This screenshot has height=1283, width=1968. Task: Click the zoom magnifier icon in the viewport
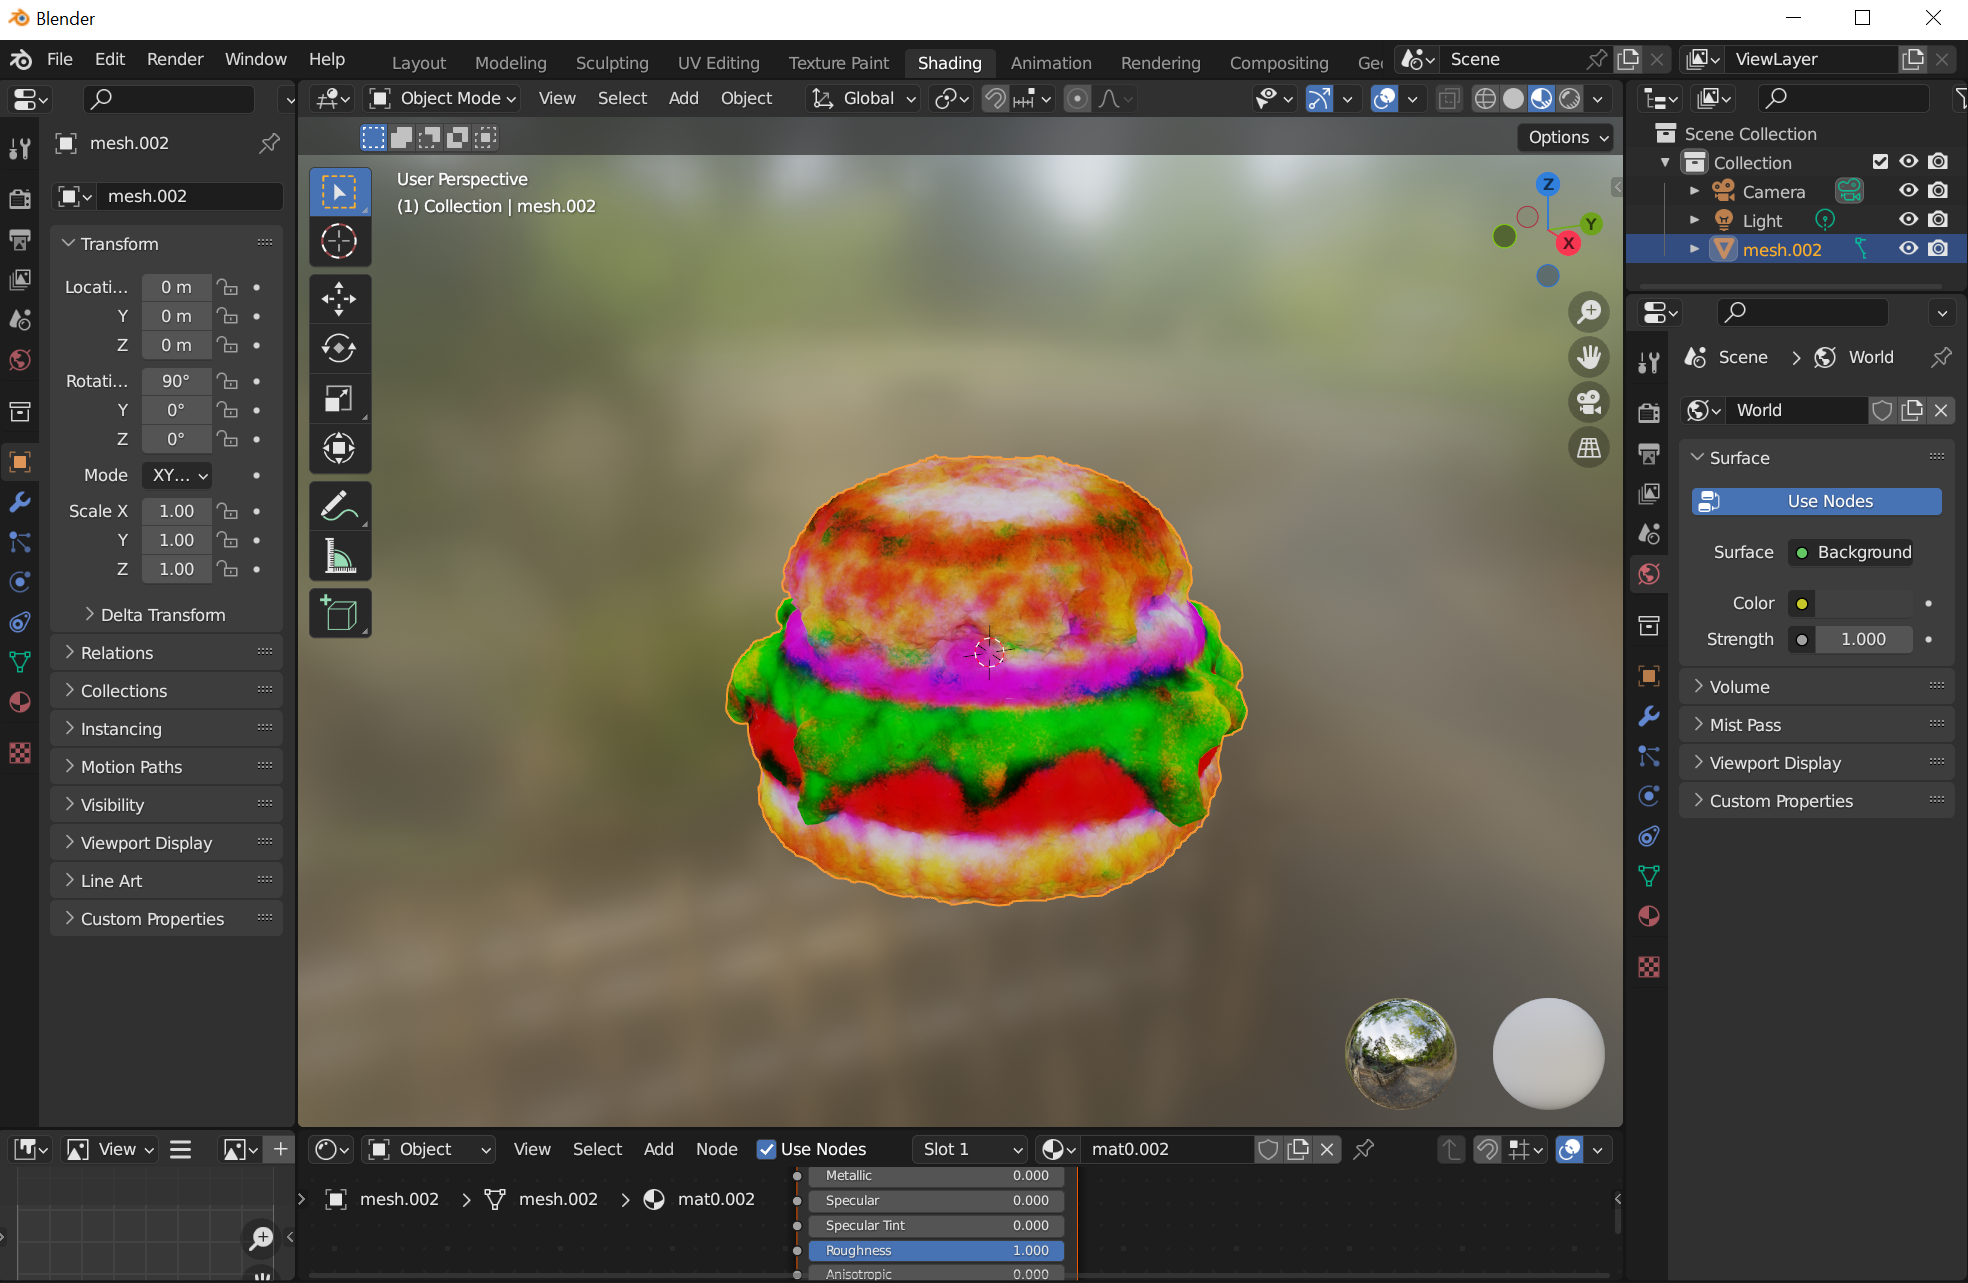(1589, 312)
